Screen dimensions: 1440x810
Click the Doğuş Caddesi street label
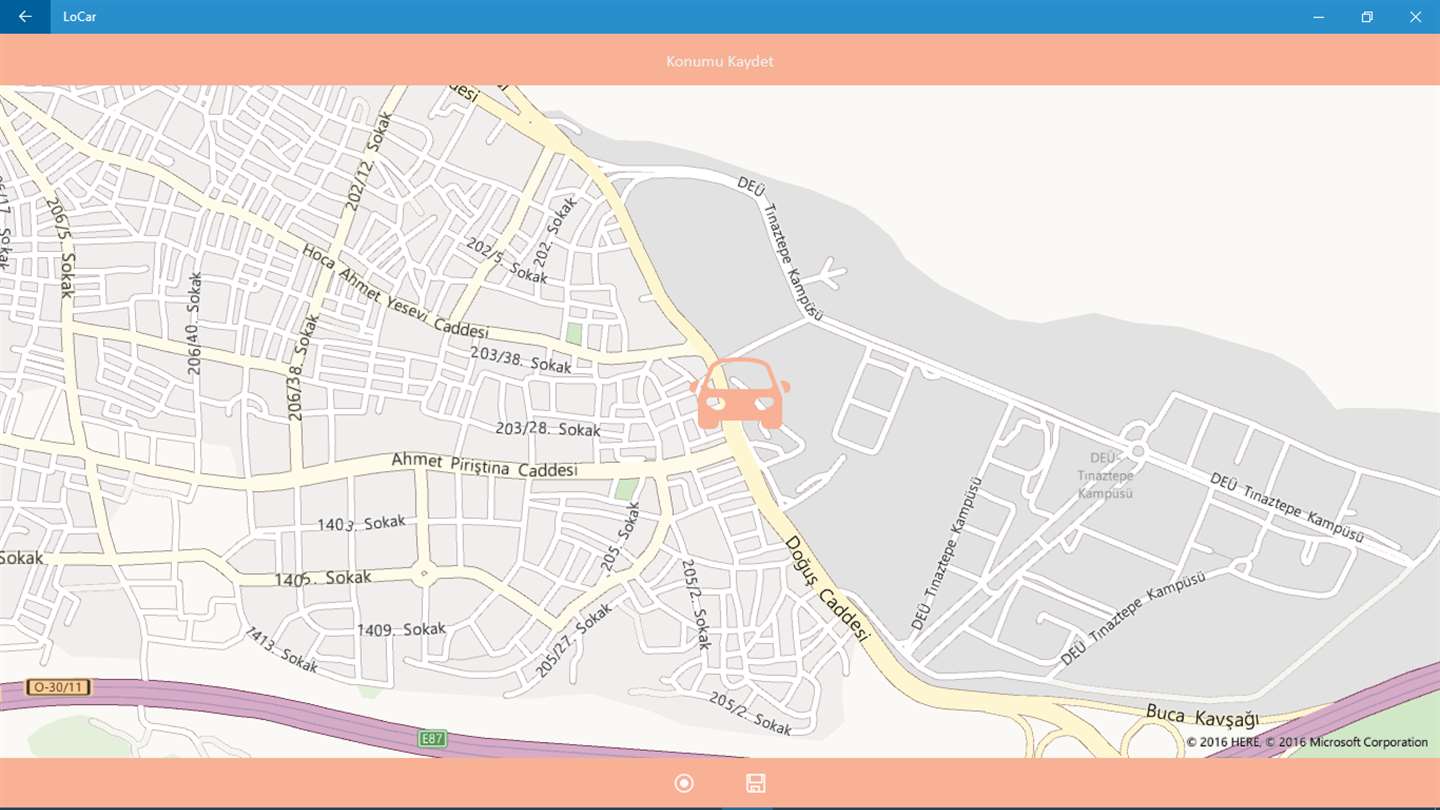click(x=829, y=587)
